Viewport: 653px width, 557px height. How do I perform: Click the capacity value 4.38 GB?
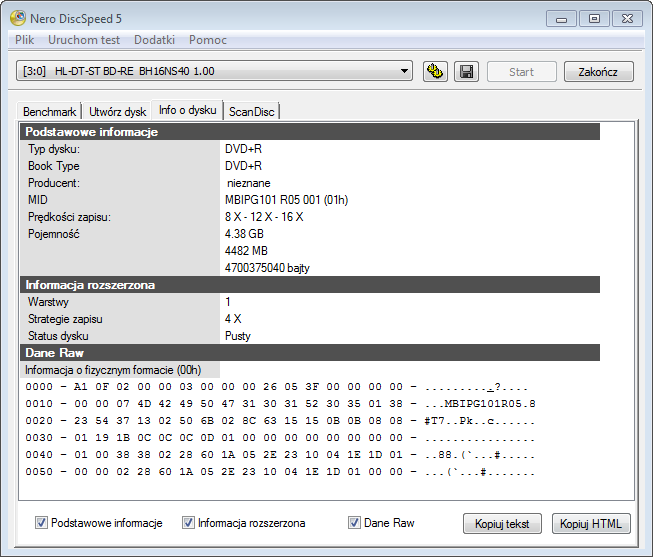pyautogui.click(x=244, y=234)
